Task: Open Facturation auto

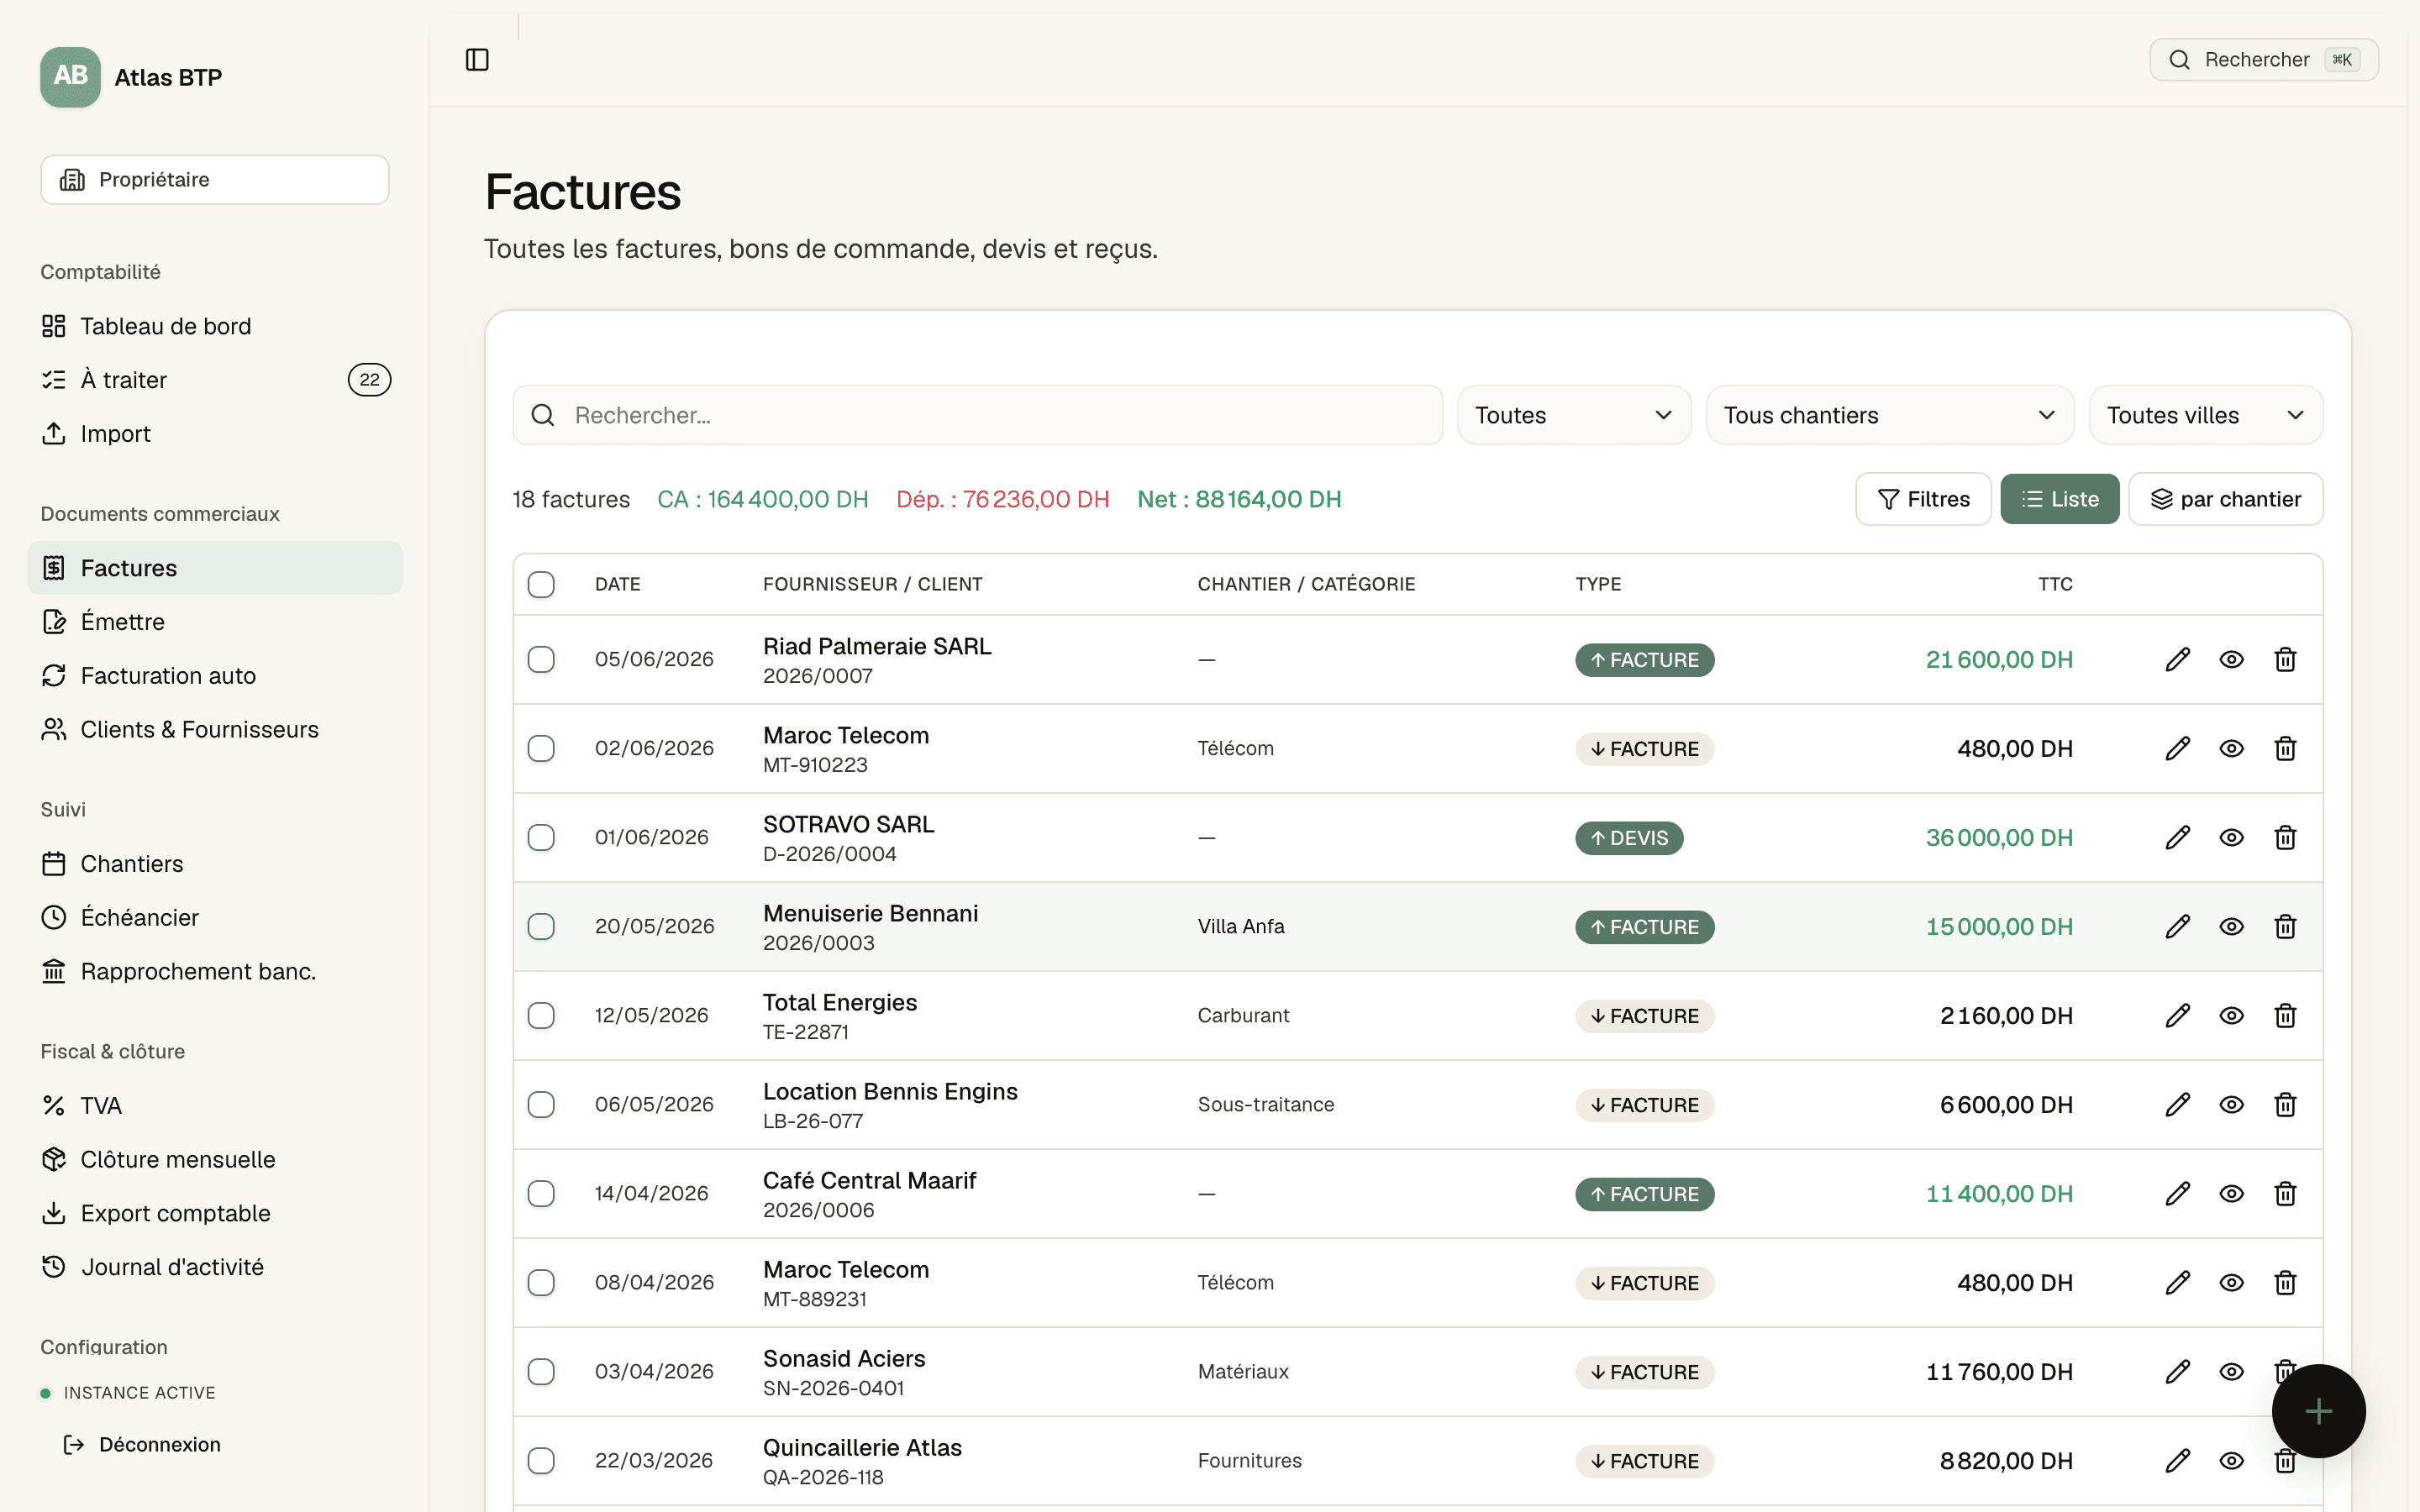Action: [x=214, y=676]
